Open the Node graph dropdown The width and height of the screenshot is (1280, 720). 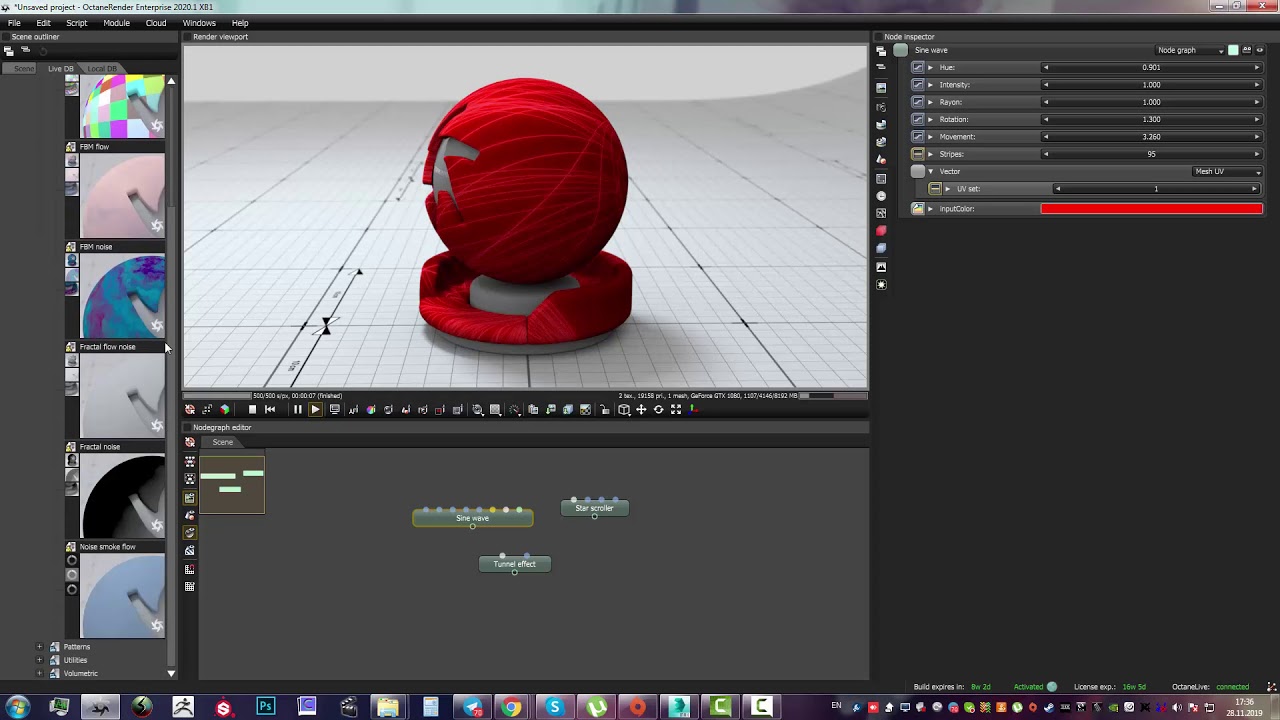point(1190,50)
